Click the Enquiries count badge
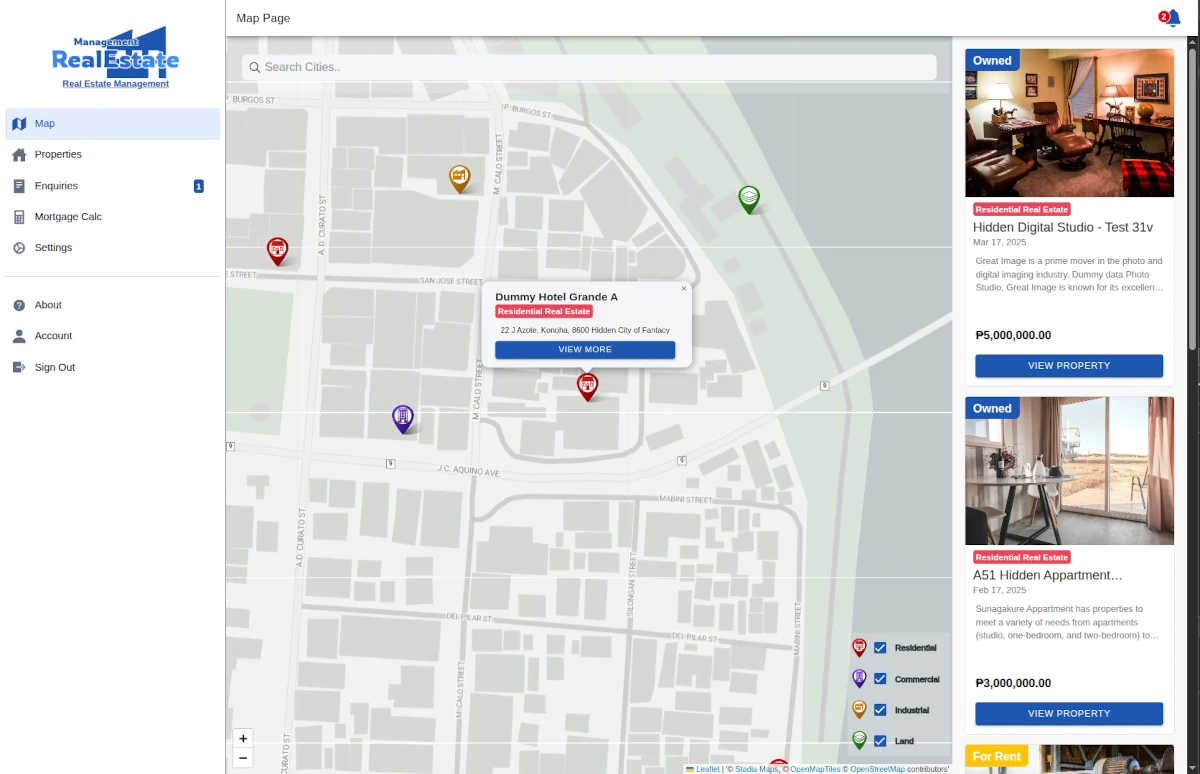Image resolution: width=1200 pixels, height=774 pixels. 199,186
